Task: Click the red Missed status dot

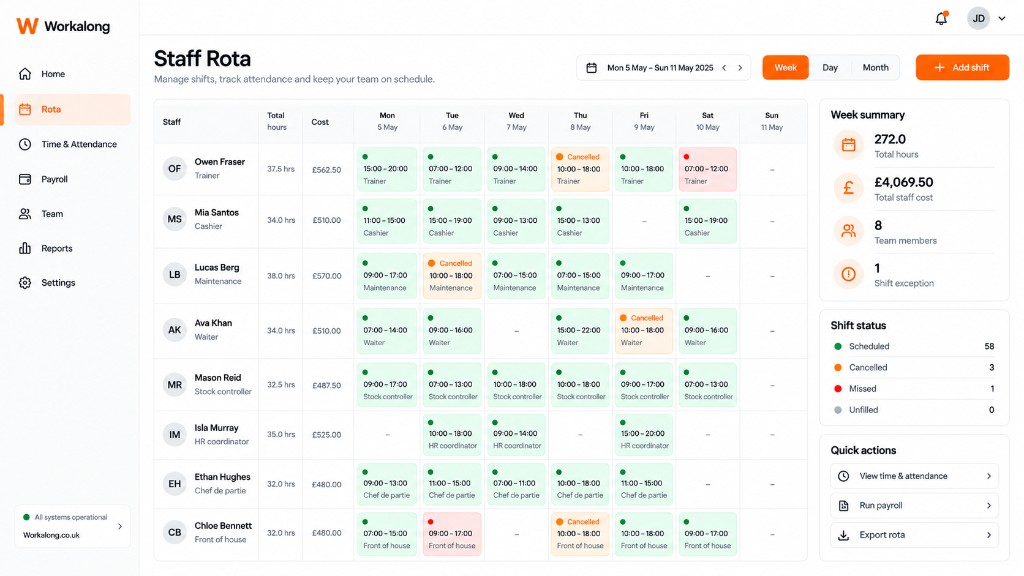Action: [x=838, y=389]
